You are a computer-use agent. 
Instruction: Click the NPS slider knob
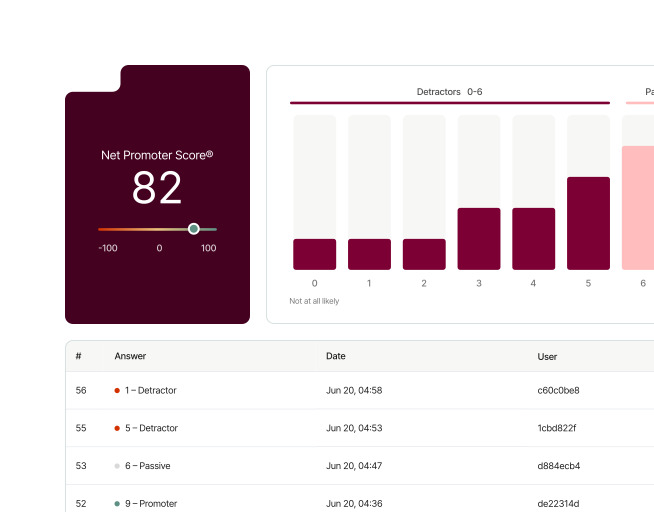(x=194, y=228)
